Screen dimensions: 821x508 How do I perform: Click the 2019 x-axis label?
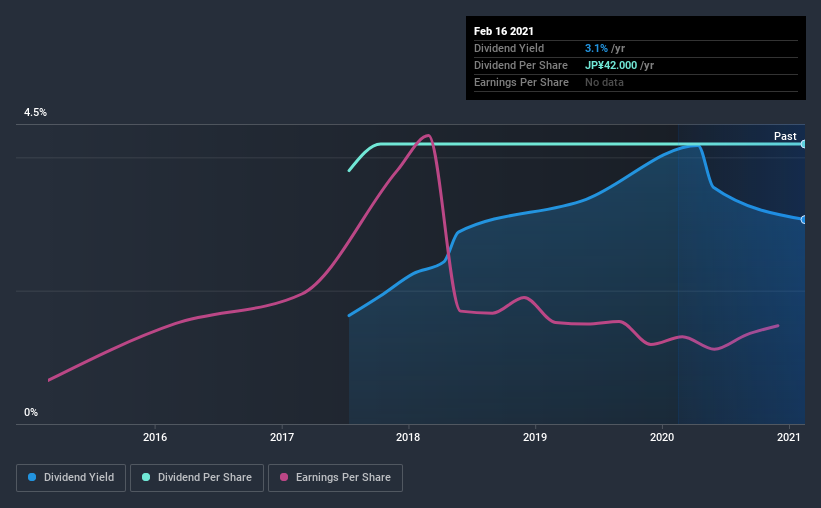coord(535,437)
